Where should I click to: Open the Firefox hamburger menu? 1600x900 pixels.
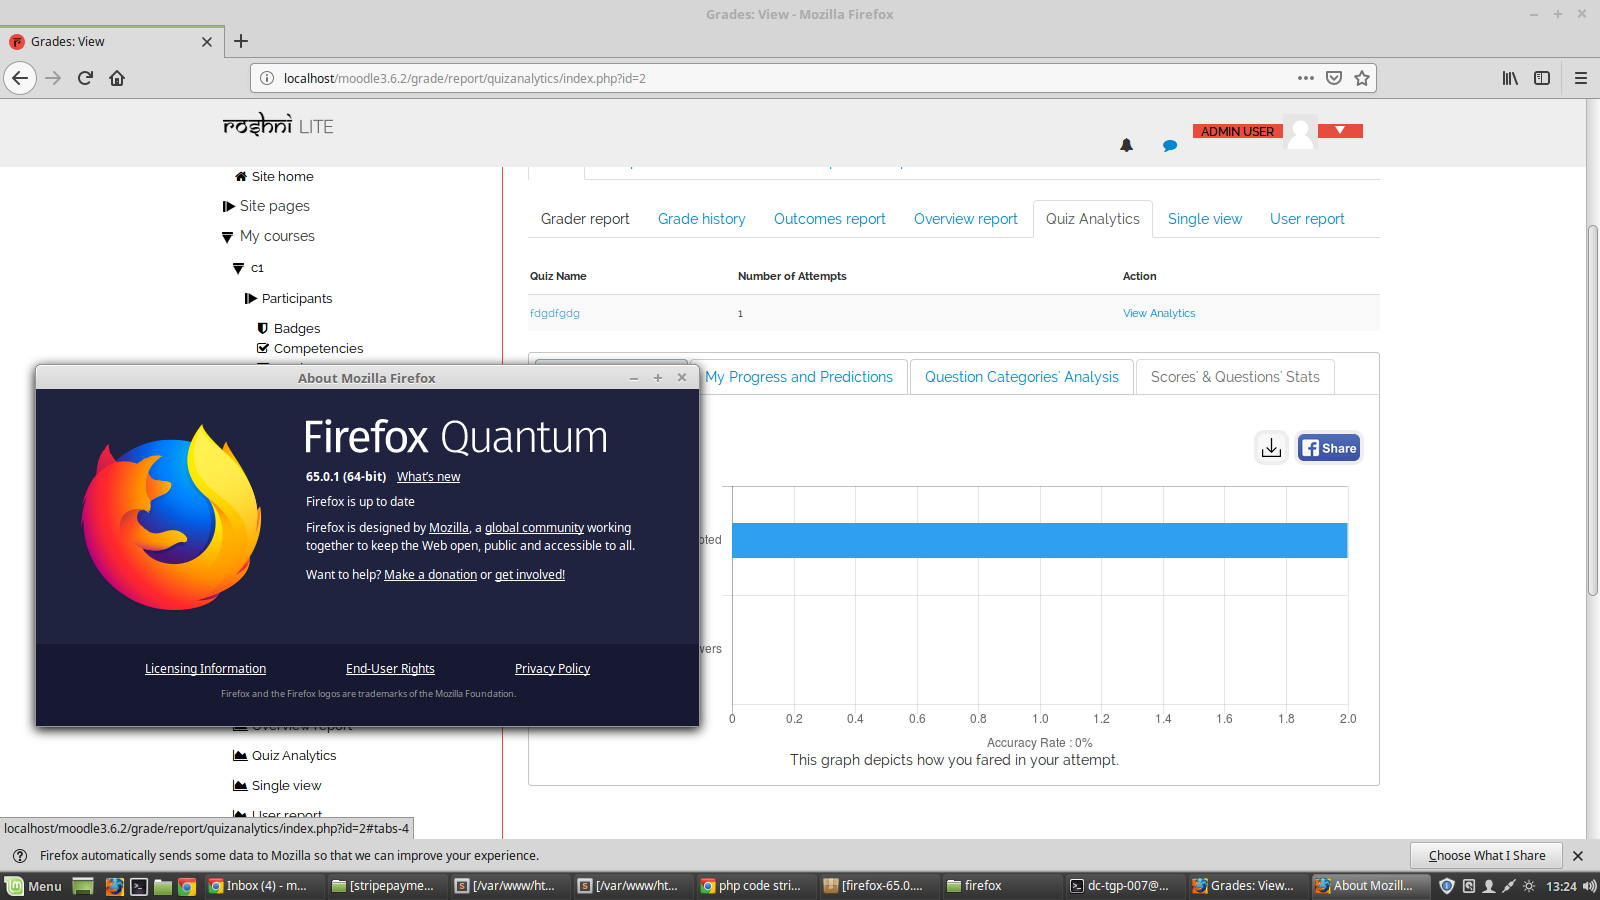coord(1580,78)
